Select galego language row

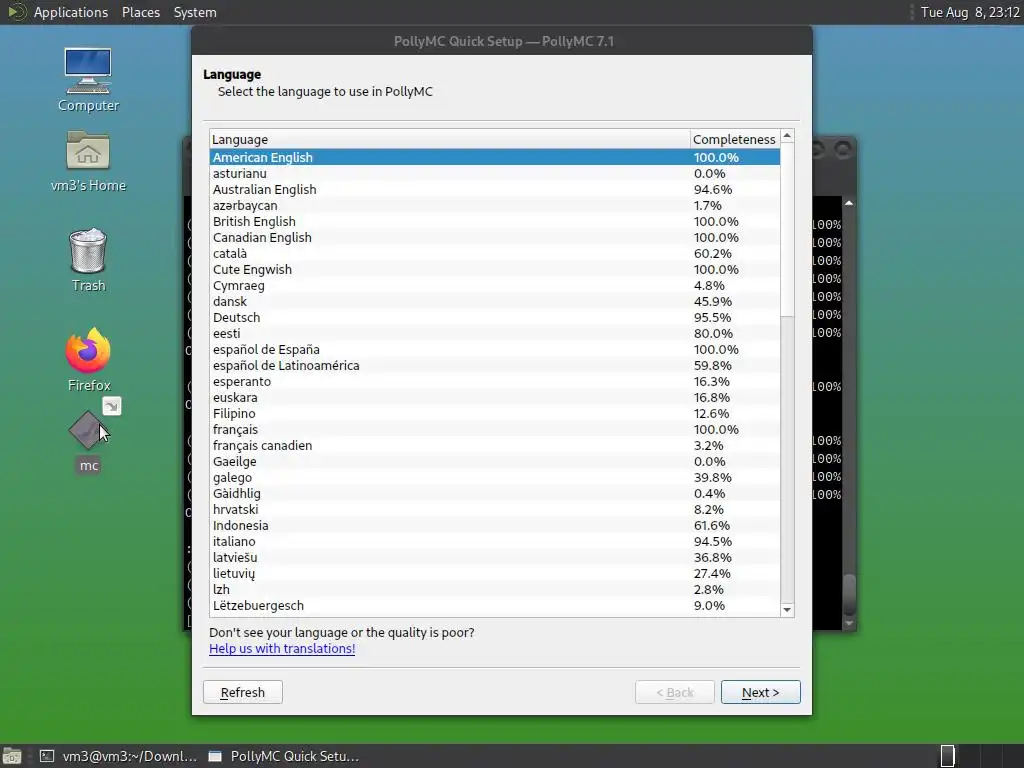point(495,477)
